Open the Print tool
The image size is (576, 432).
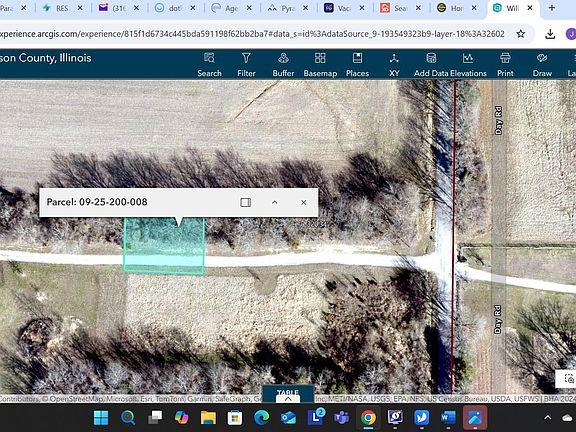(505, 65)
